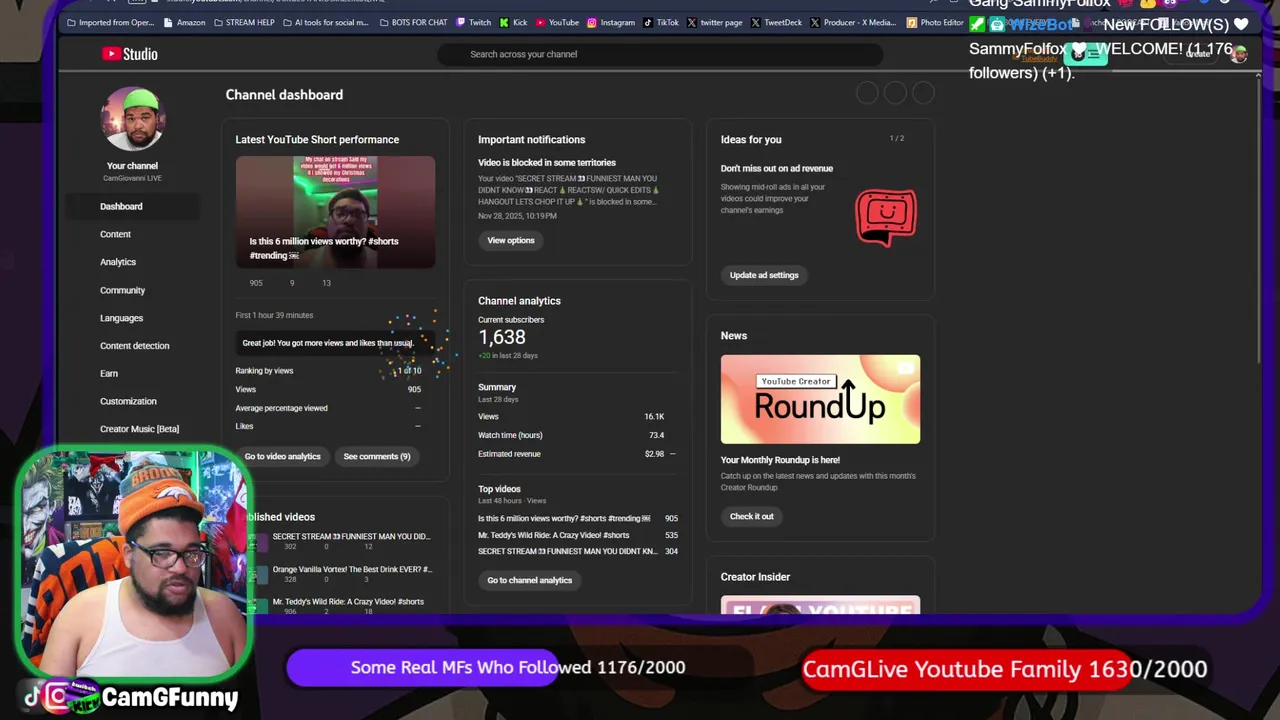This screenshot has height=720, width=1280.
Task: Click the Update ad settings button
Action: (x=764, y=275)
